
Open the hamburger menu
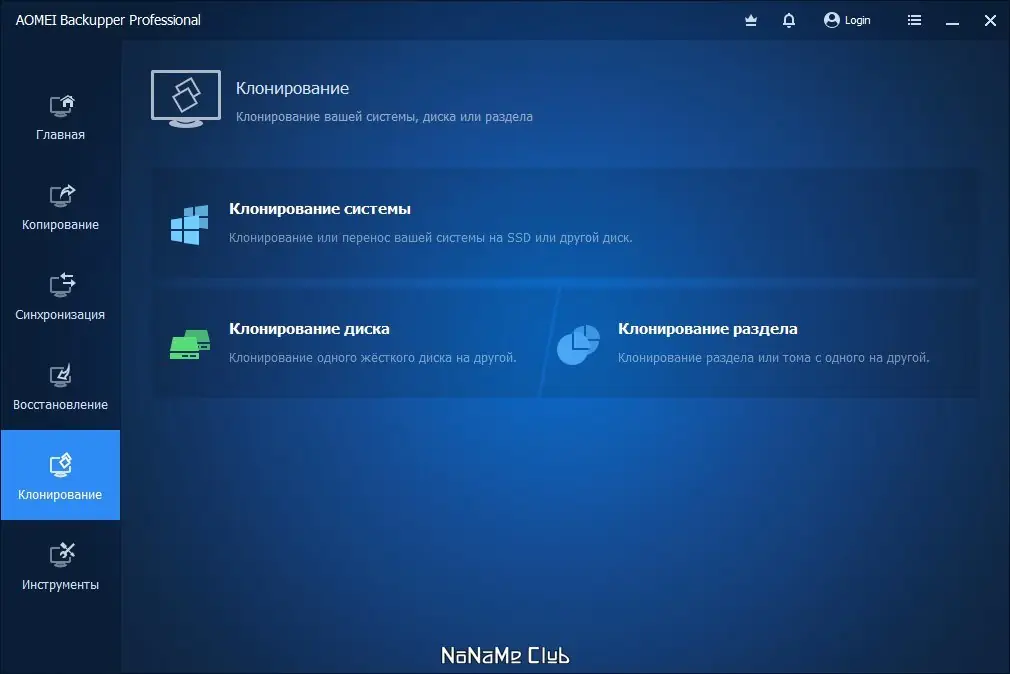914,19
